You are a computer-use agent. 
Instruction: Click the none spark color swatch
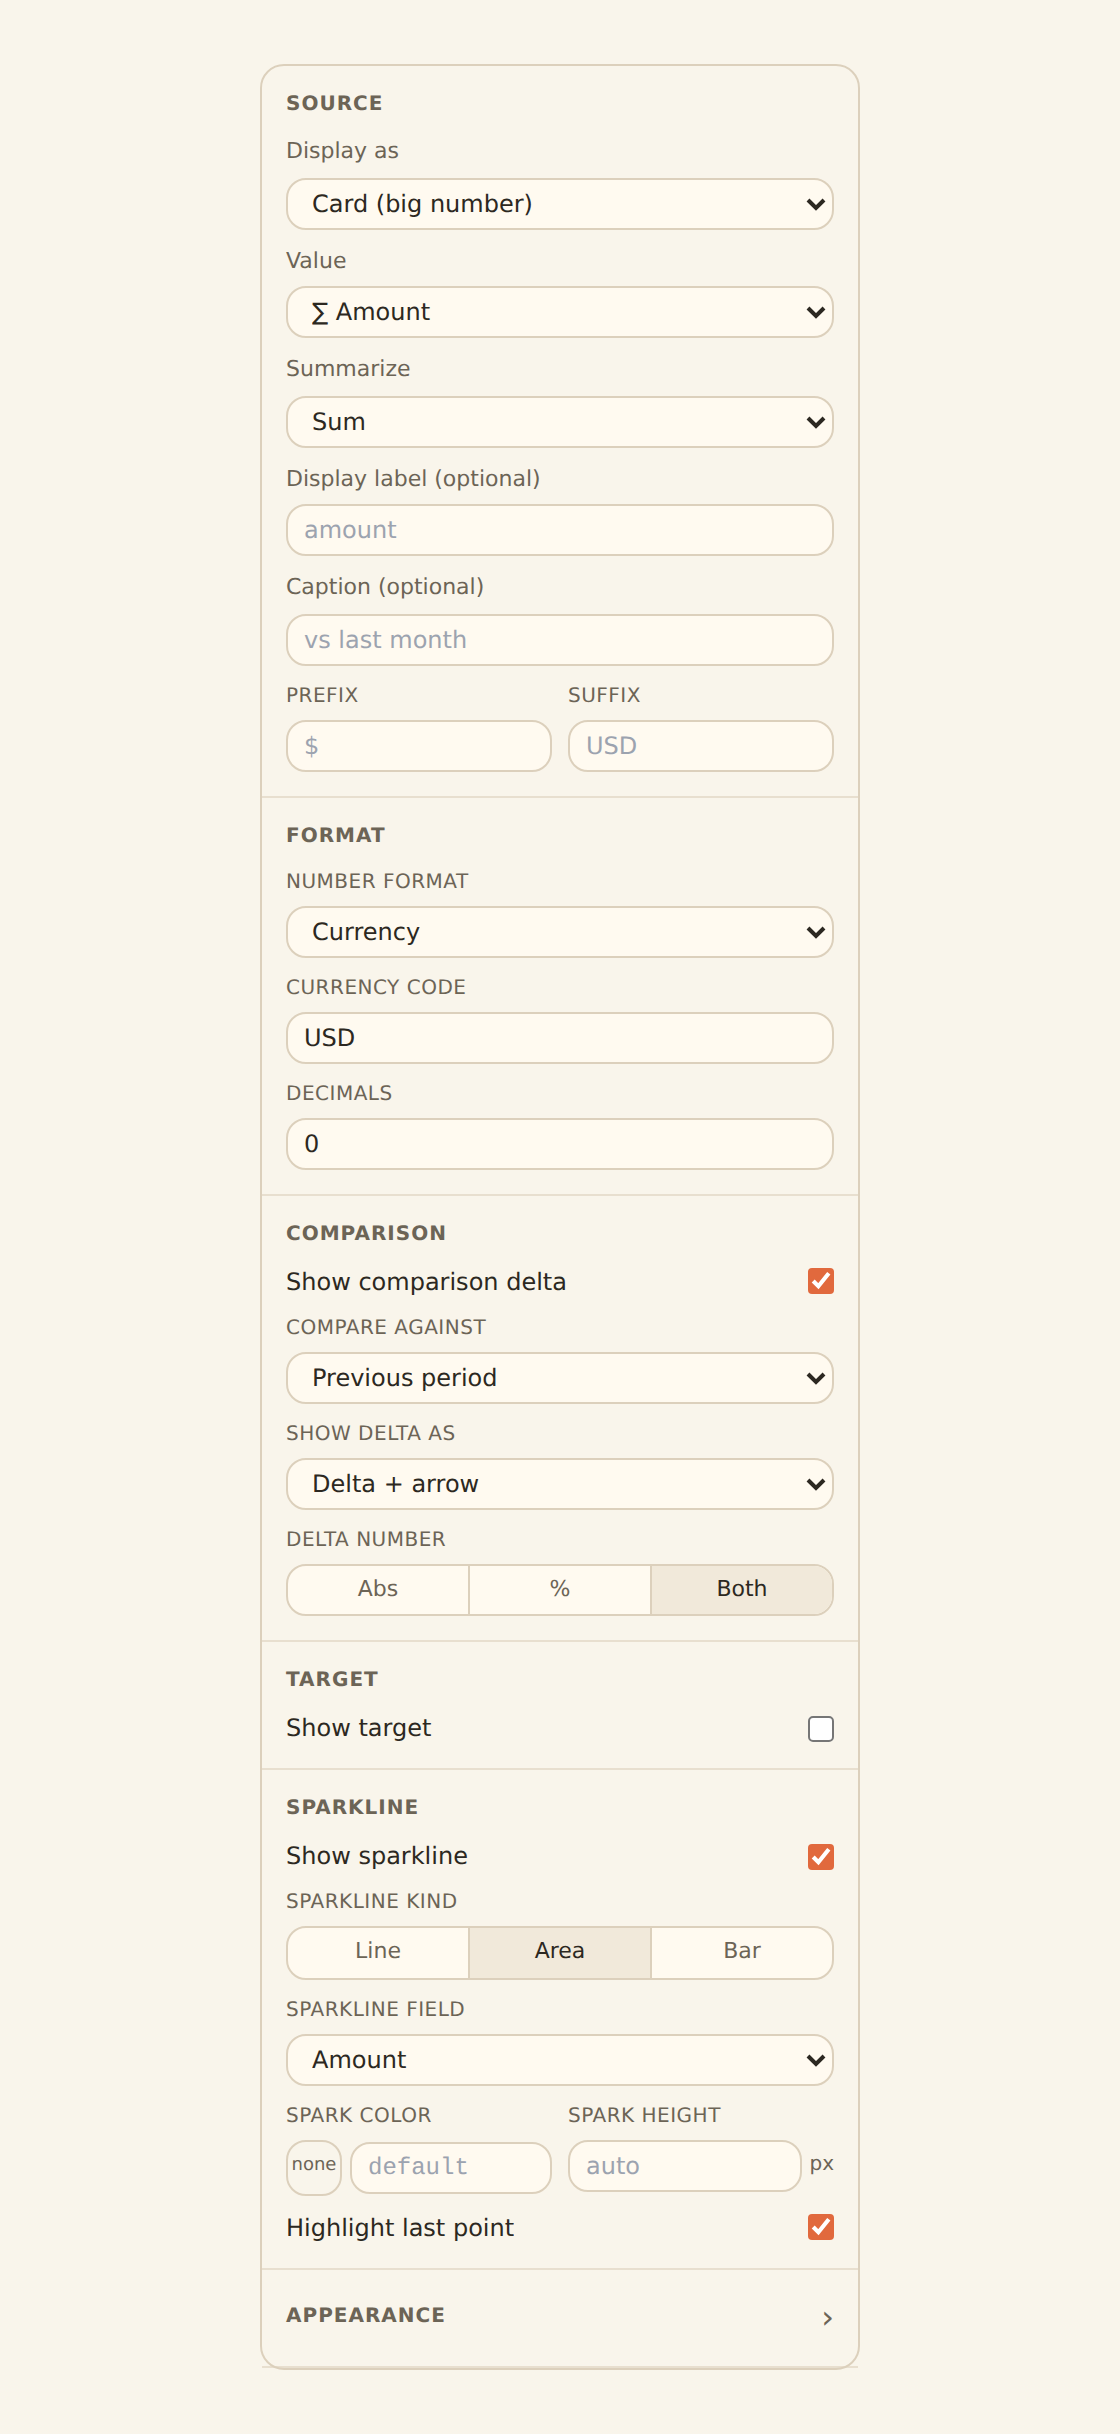point(314,2167)
